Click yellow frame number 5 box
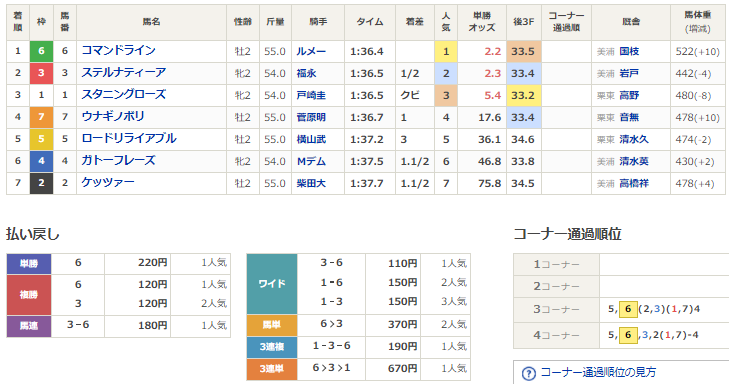This screenshot has width=729, height=384. [41, 139]
